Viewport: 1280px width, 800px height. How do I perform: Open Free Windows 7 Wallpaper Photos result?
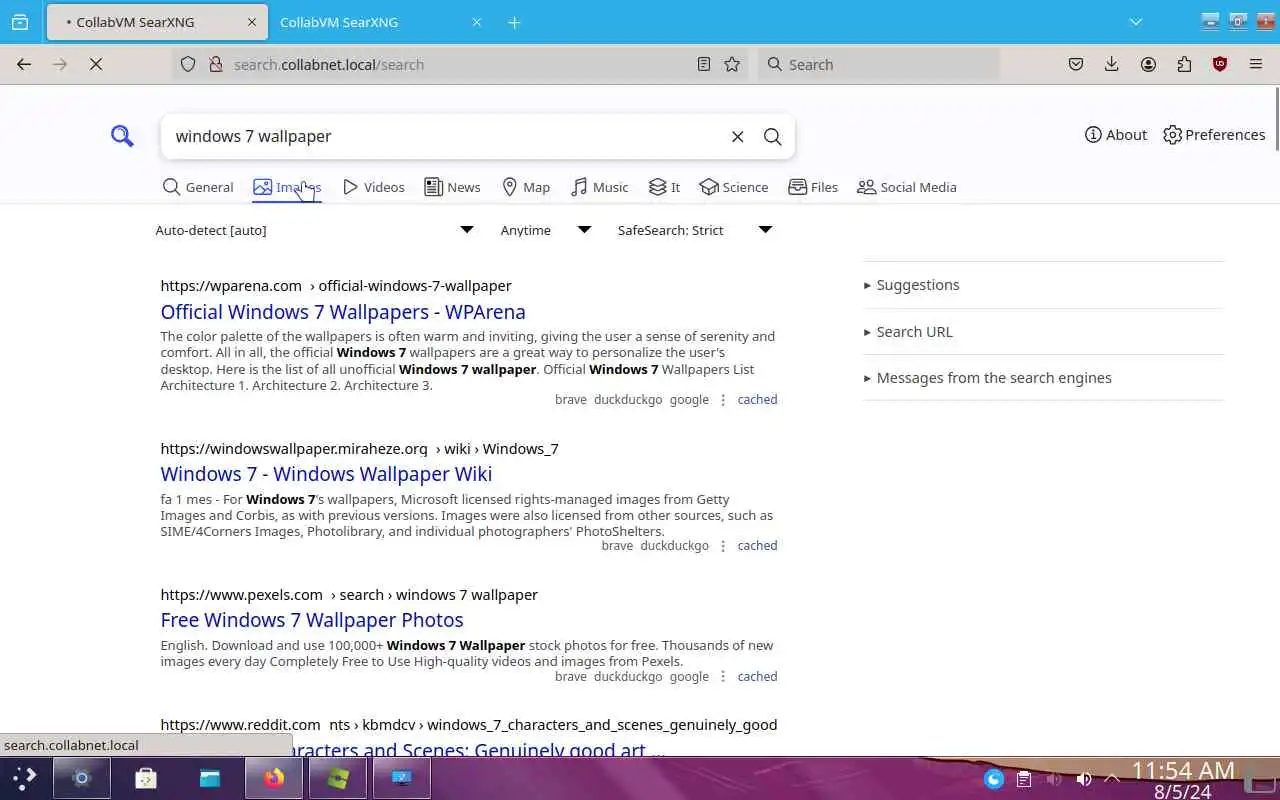click(x=312, y=620)
